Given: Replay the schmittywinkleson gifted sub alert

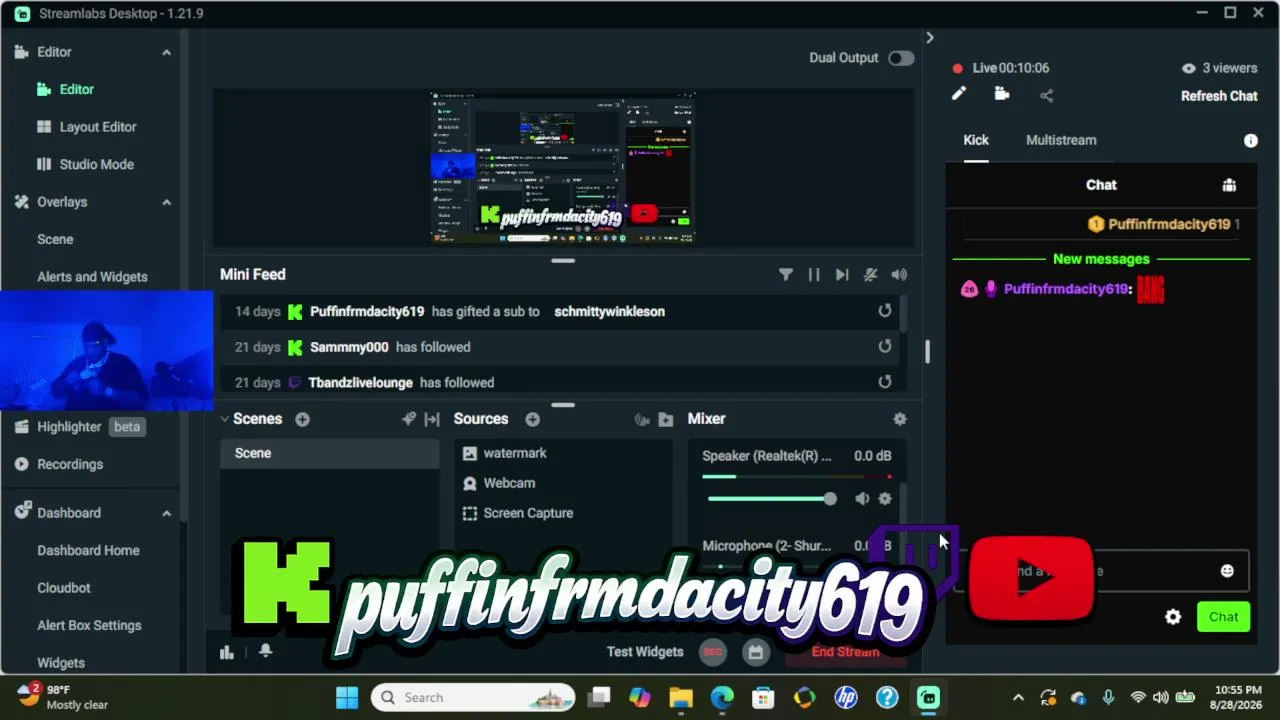Looking at the screenshot, I should [x=885, y=311].
